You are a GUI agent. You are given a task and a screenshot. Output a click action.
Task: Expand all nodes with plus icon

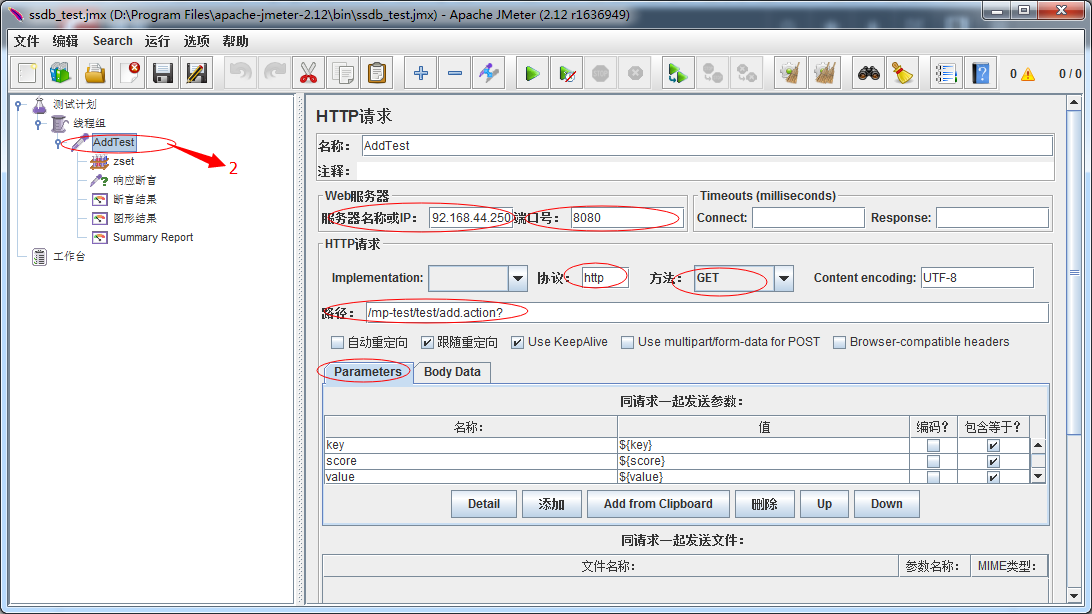coord(421,72)
